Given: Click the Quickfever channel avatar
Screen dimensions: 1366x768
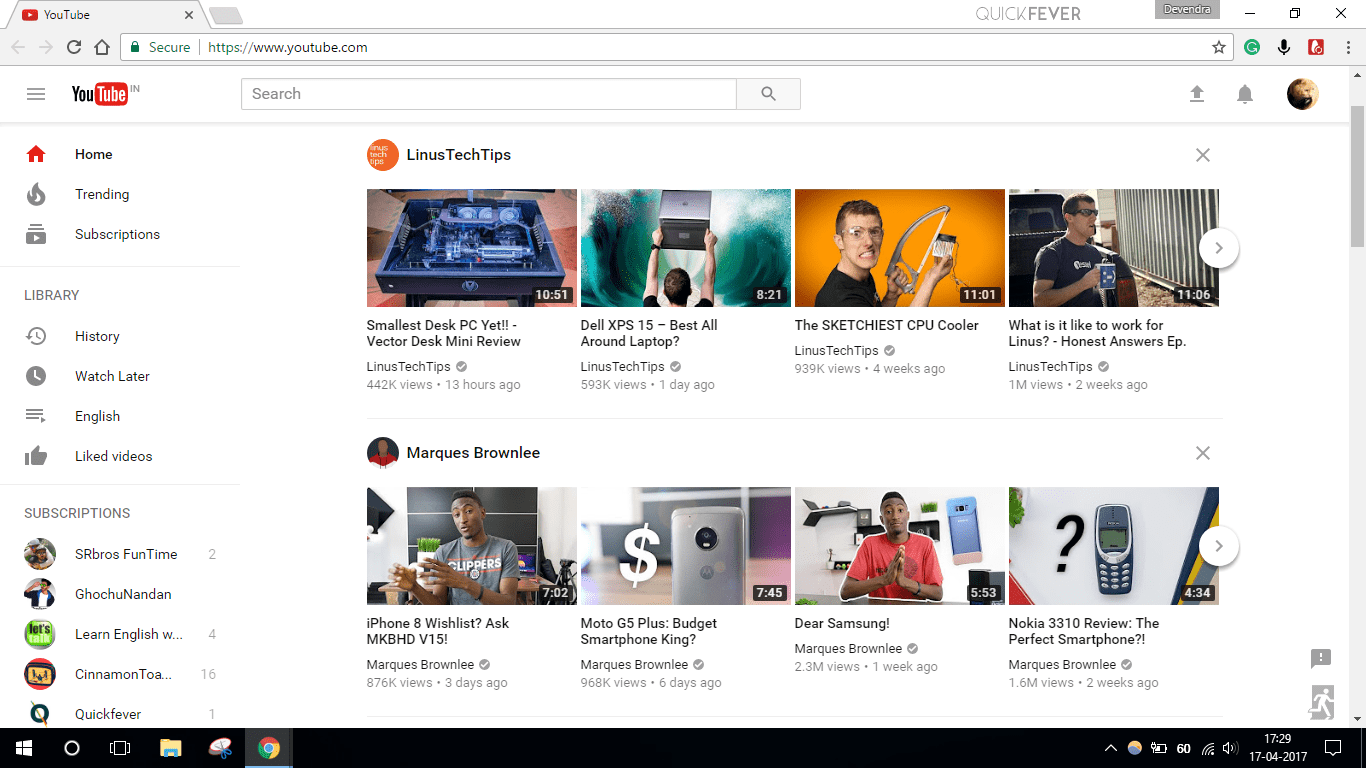Looking at the screenshot, I should coord(40,714).
